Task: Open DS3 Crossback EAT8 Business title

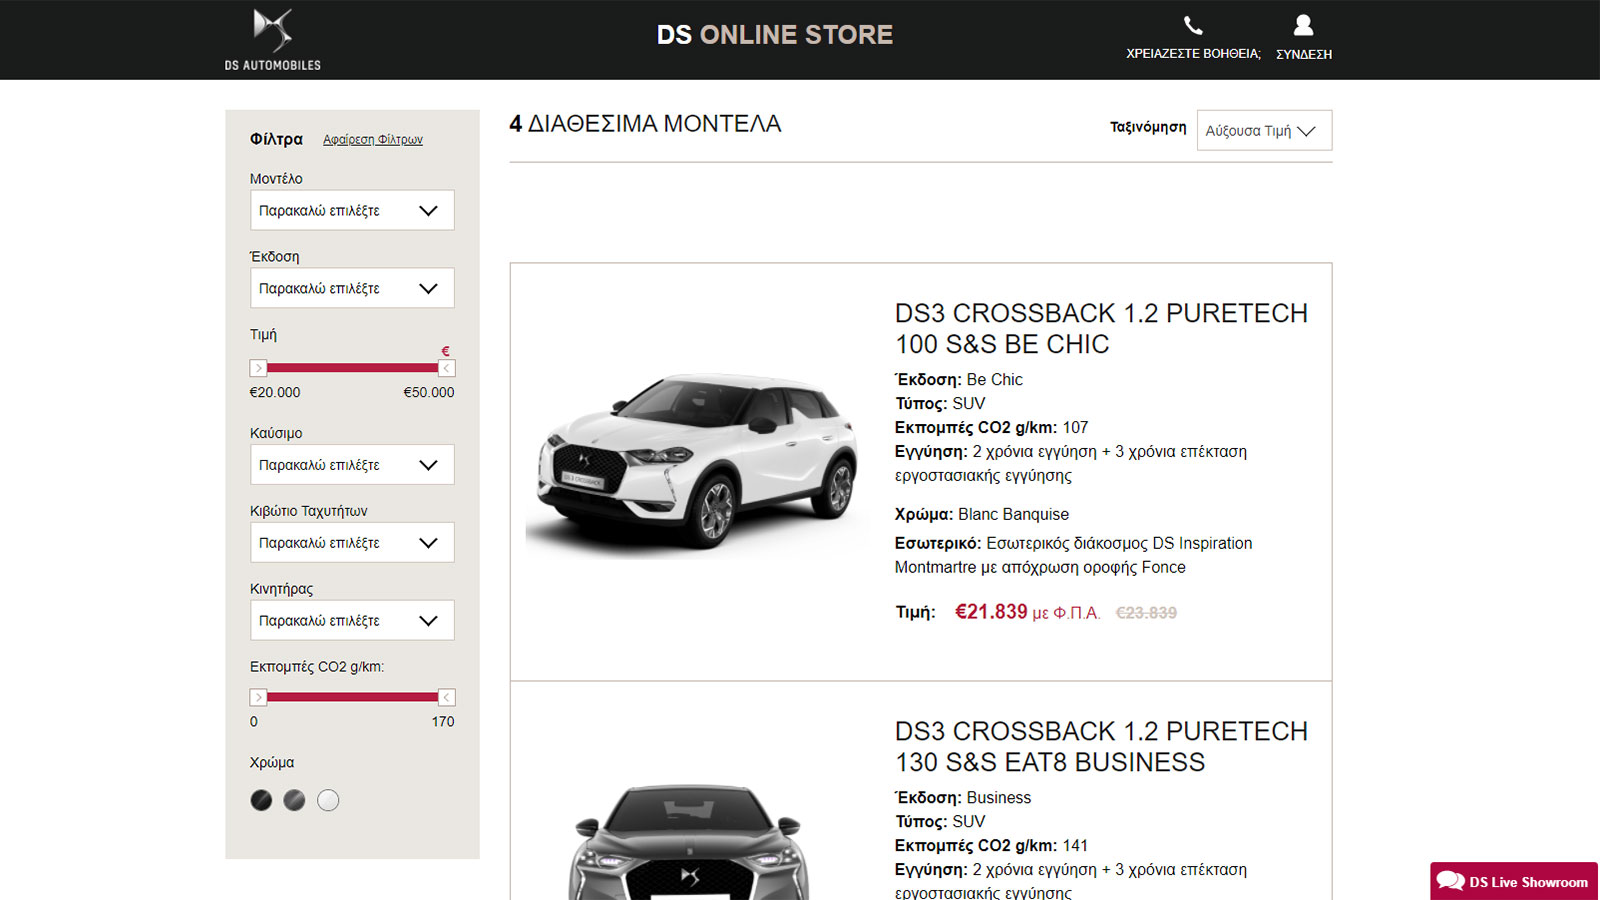Action: (1101, 746)
